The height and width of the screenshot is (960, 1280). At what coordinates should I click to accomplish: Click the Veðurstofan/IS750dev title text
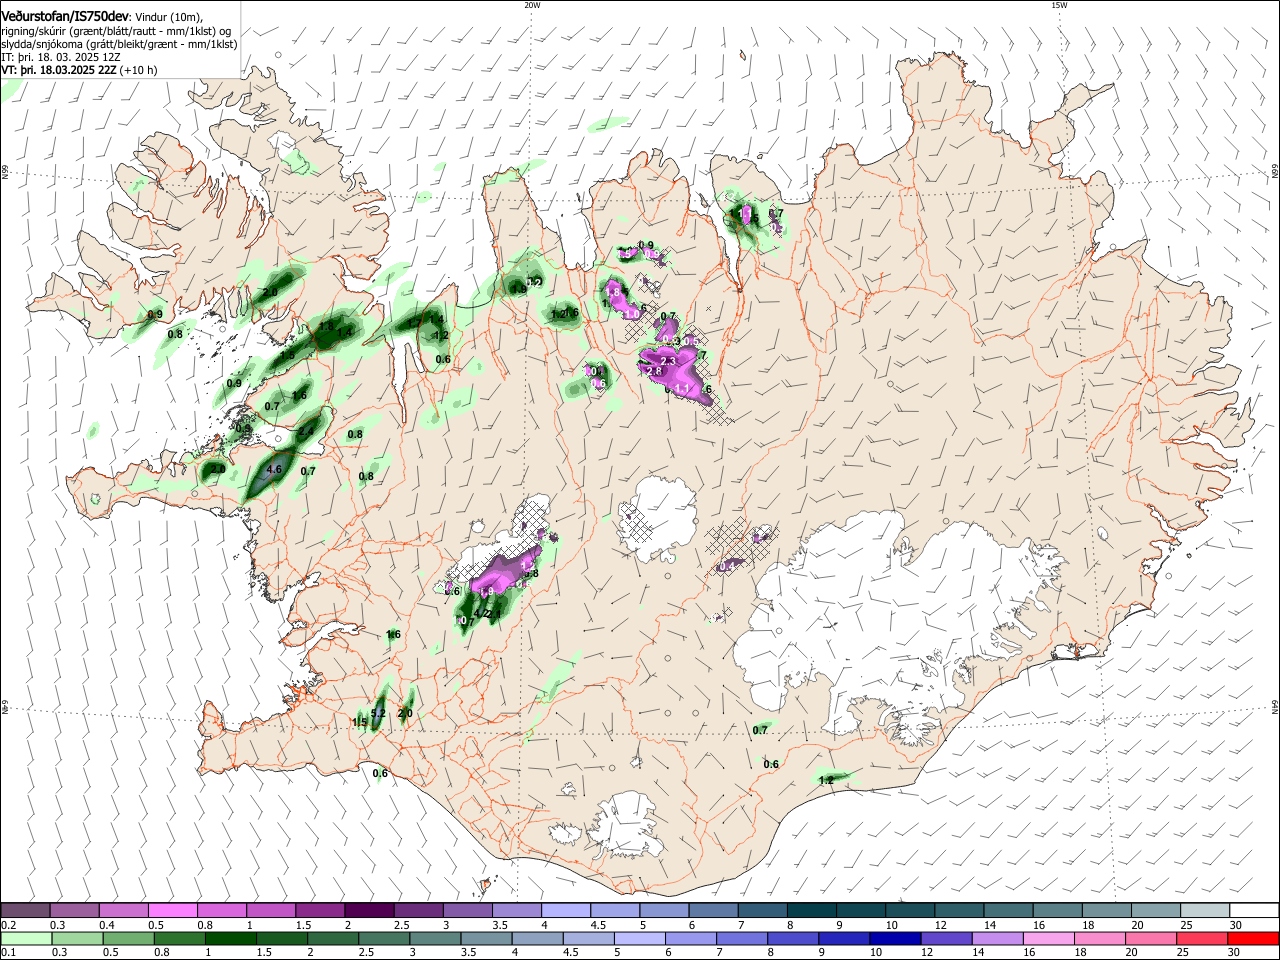[x=66, y=17]
